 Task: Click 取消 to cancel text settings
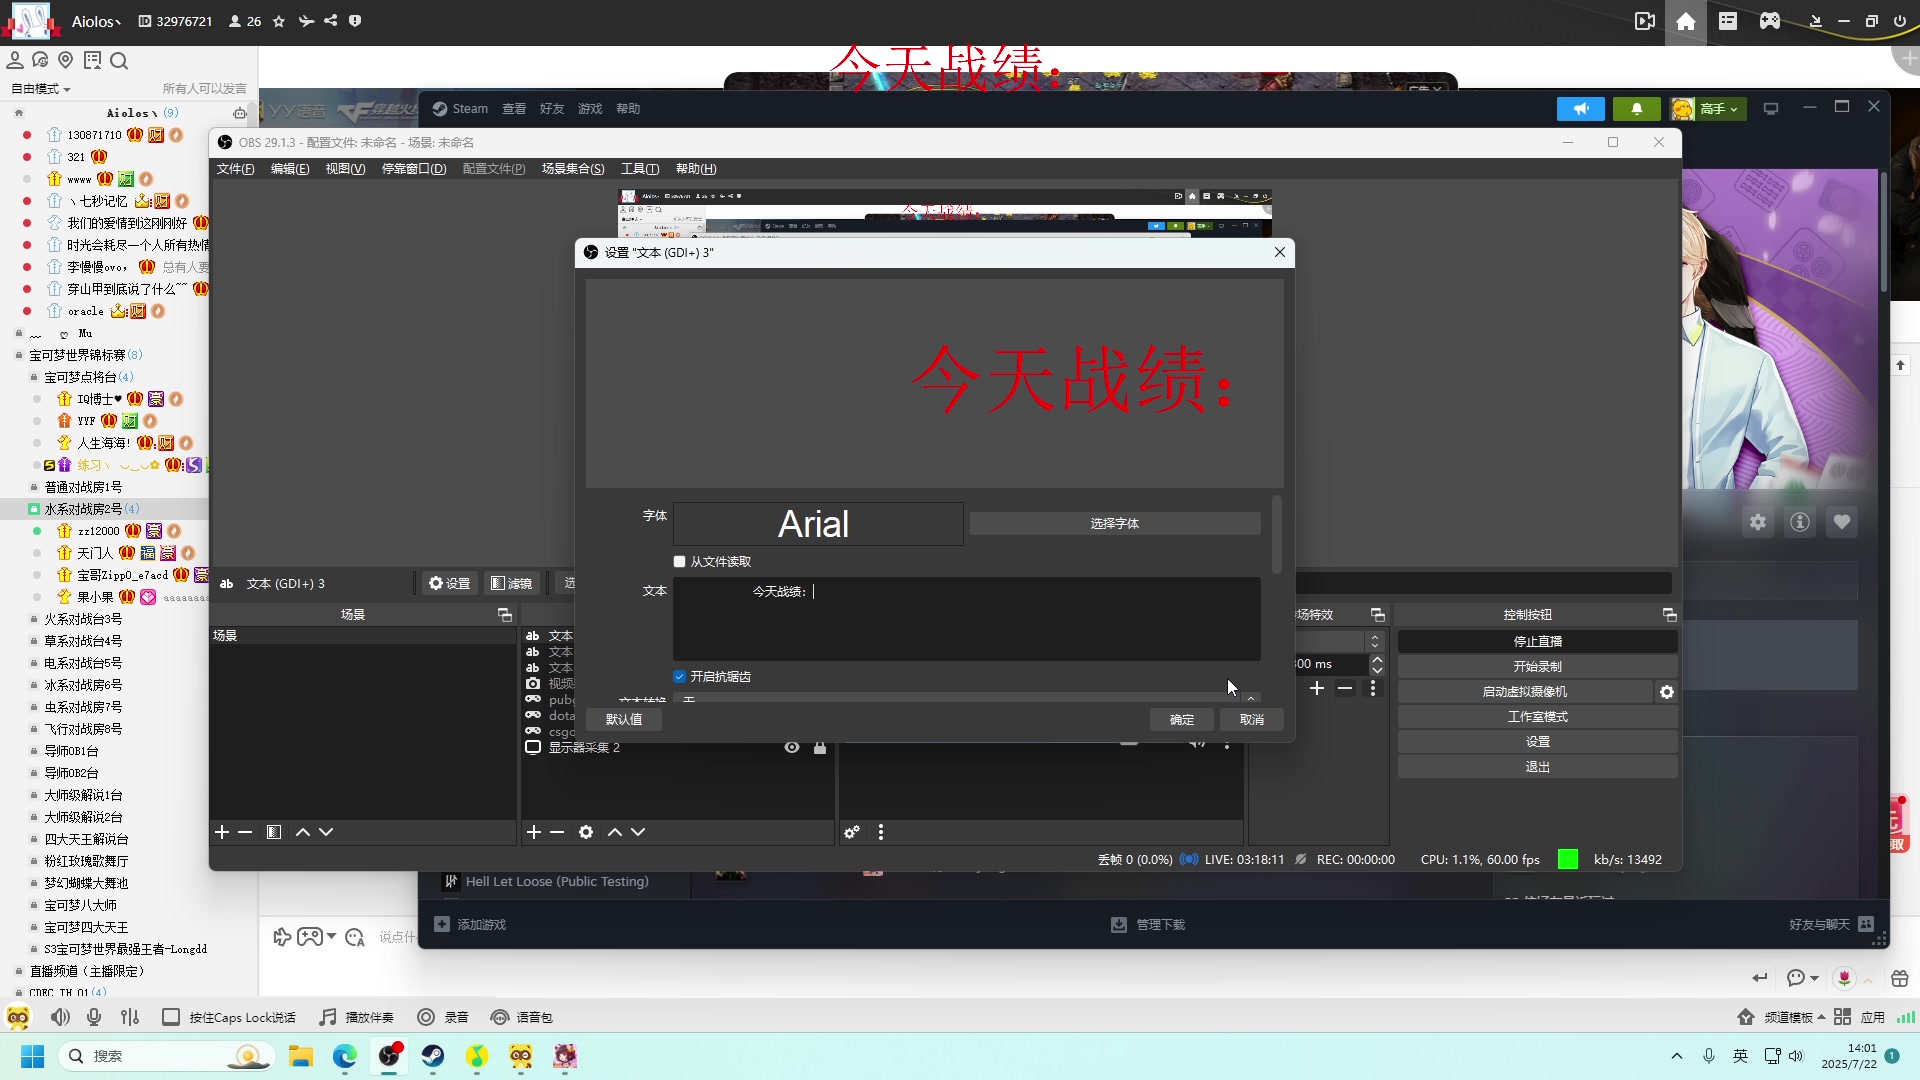point(1252,720)
